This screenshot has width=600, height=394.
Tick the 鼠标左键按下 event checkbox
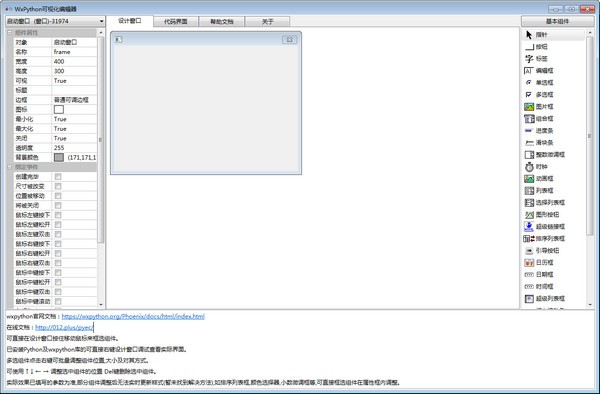pyautogui.click(x=58, y=215)
